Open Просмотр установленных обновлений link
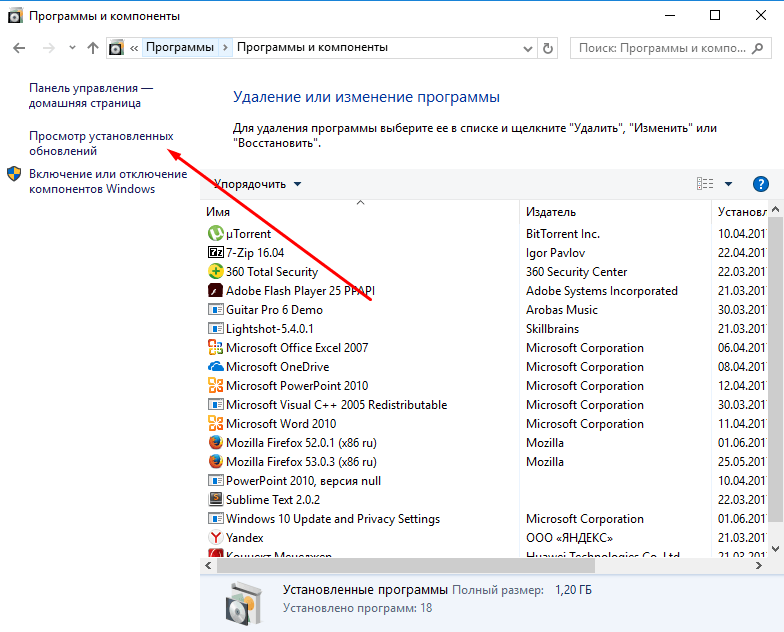 point(101,144)
